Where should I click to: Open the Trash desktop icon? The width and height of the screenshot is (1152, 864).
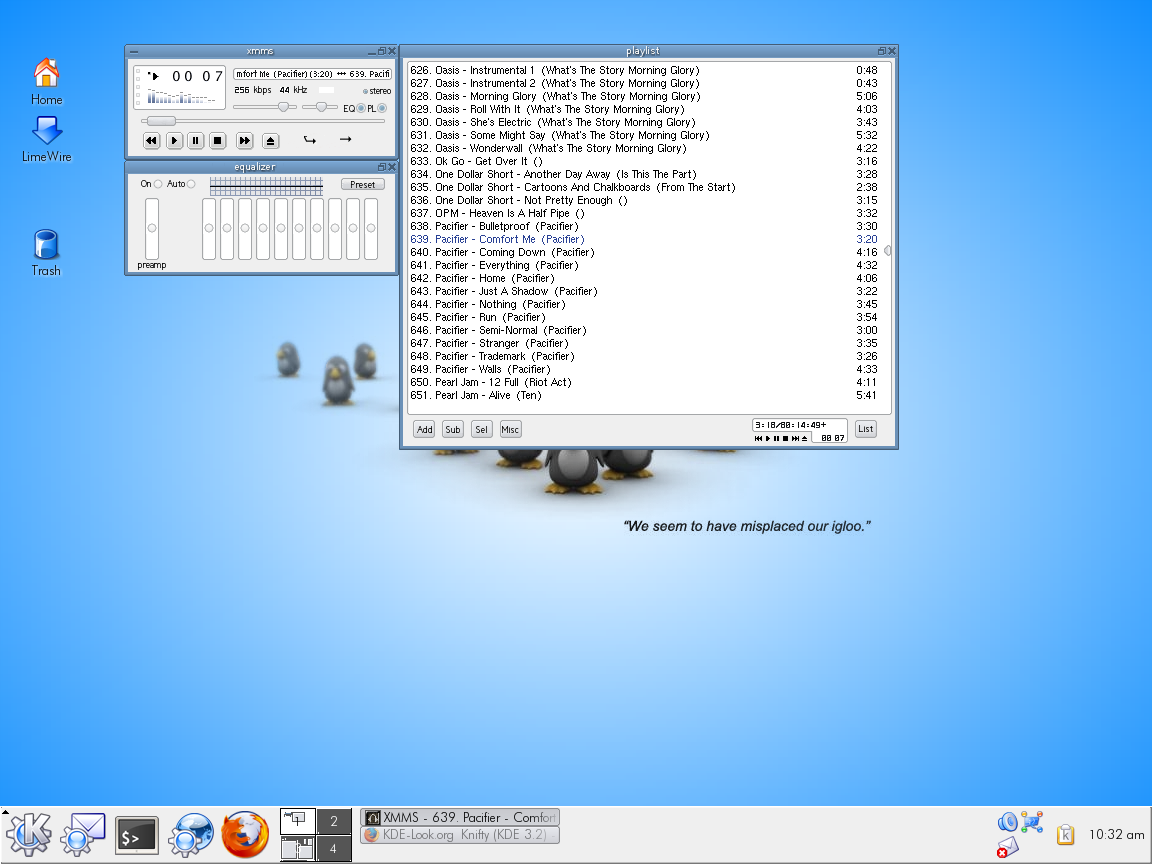point(46,253)
